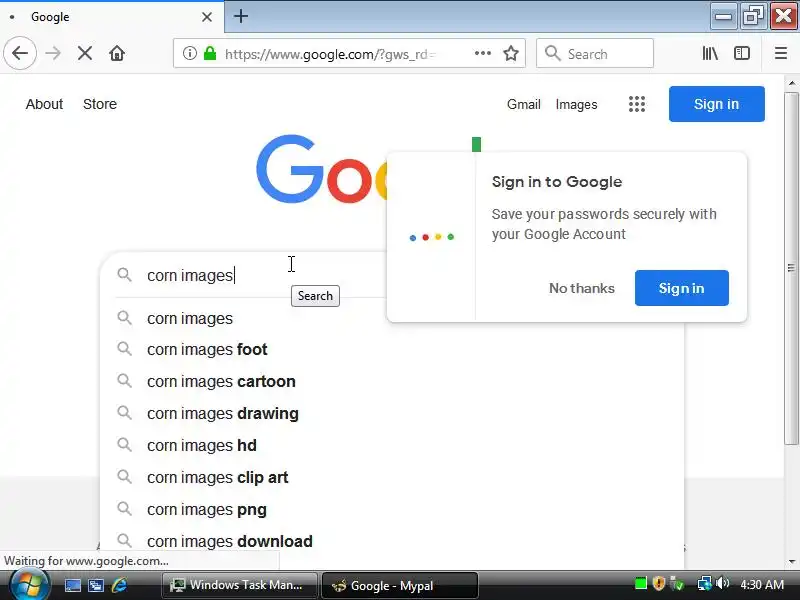
Task: Click the page vertical scrollbar thumb
Action: tap(791, 268)
